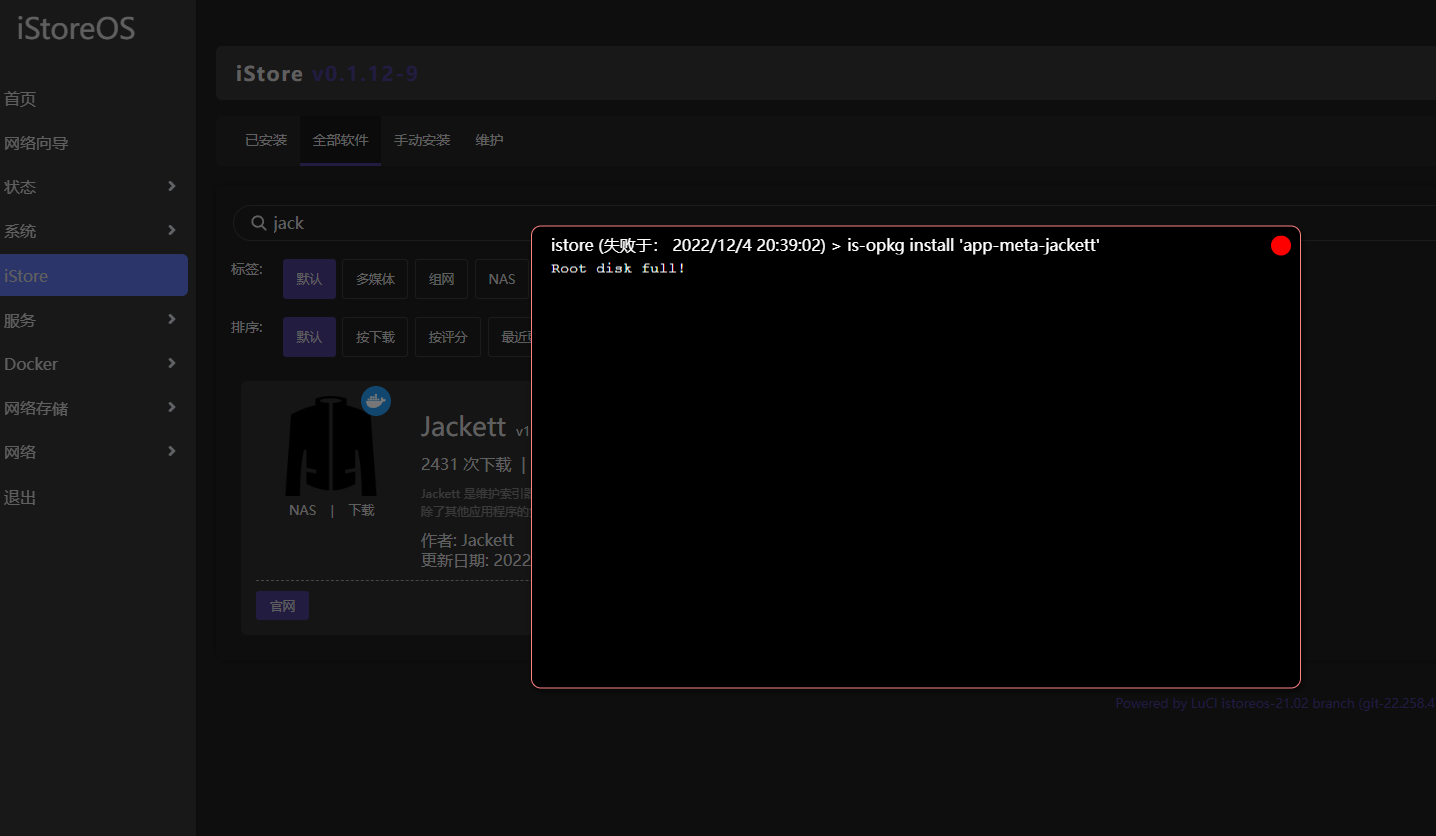Click 退出 to log out
This screenshot has width=1436, height=836.
tap(20, 497)
